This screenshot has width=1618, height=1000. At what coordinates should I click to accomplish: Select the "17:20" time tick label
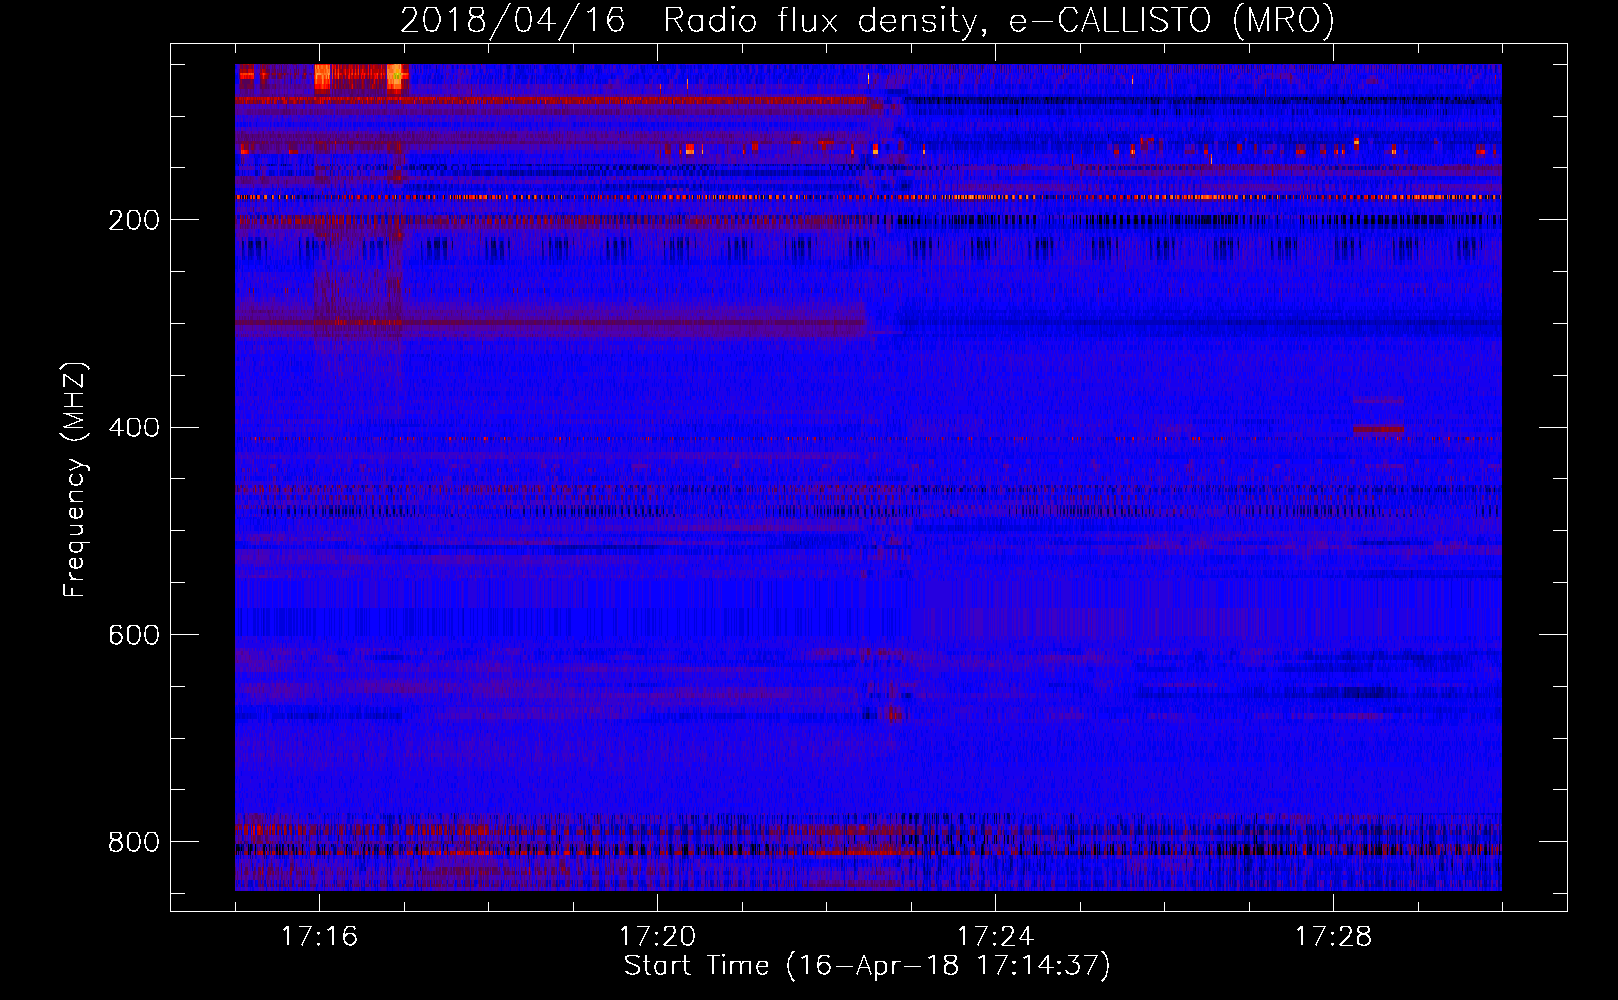click(657, 937)
